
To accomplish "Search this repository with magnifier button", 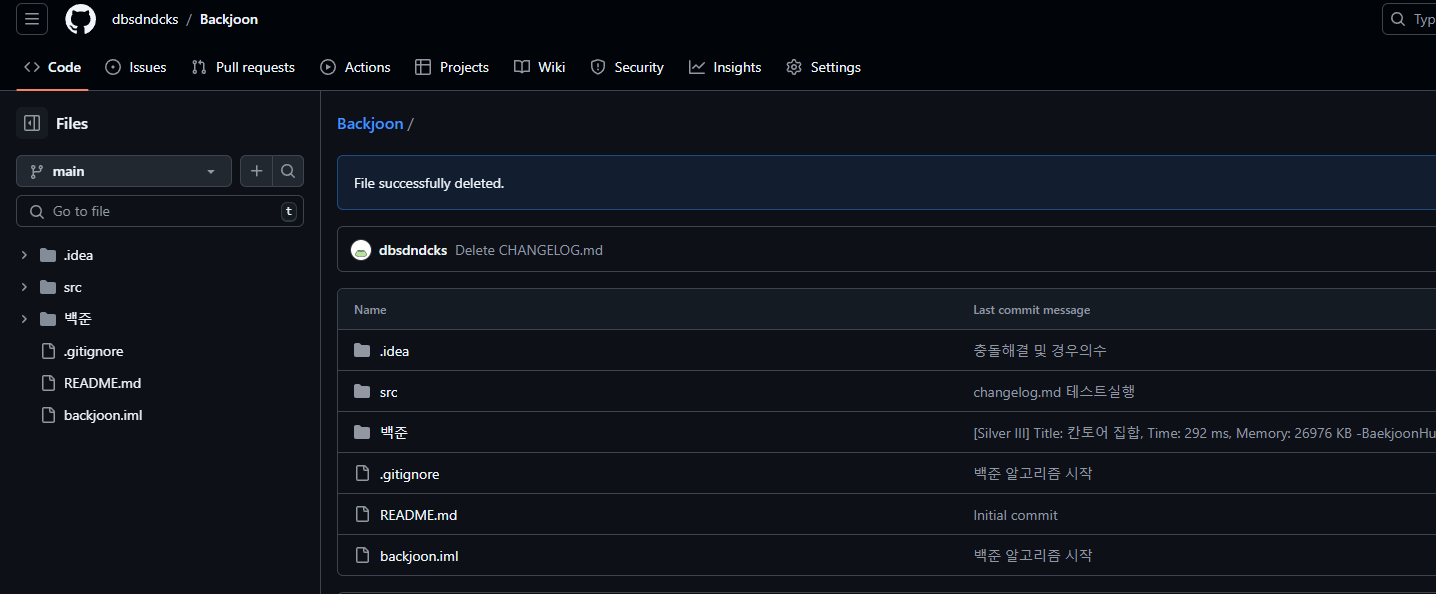I will [288, 171].
